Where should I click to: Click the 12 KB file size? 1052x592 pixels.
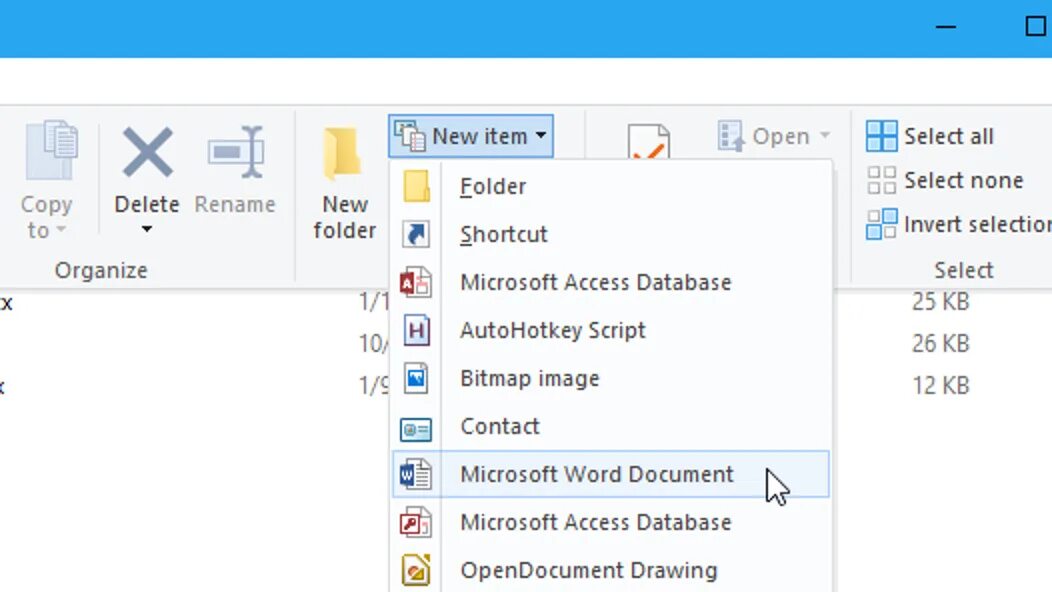[941, 385]
